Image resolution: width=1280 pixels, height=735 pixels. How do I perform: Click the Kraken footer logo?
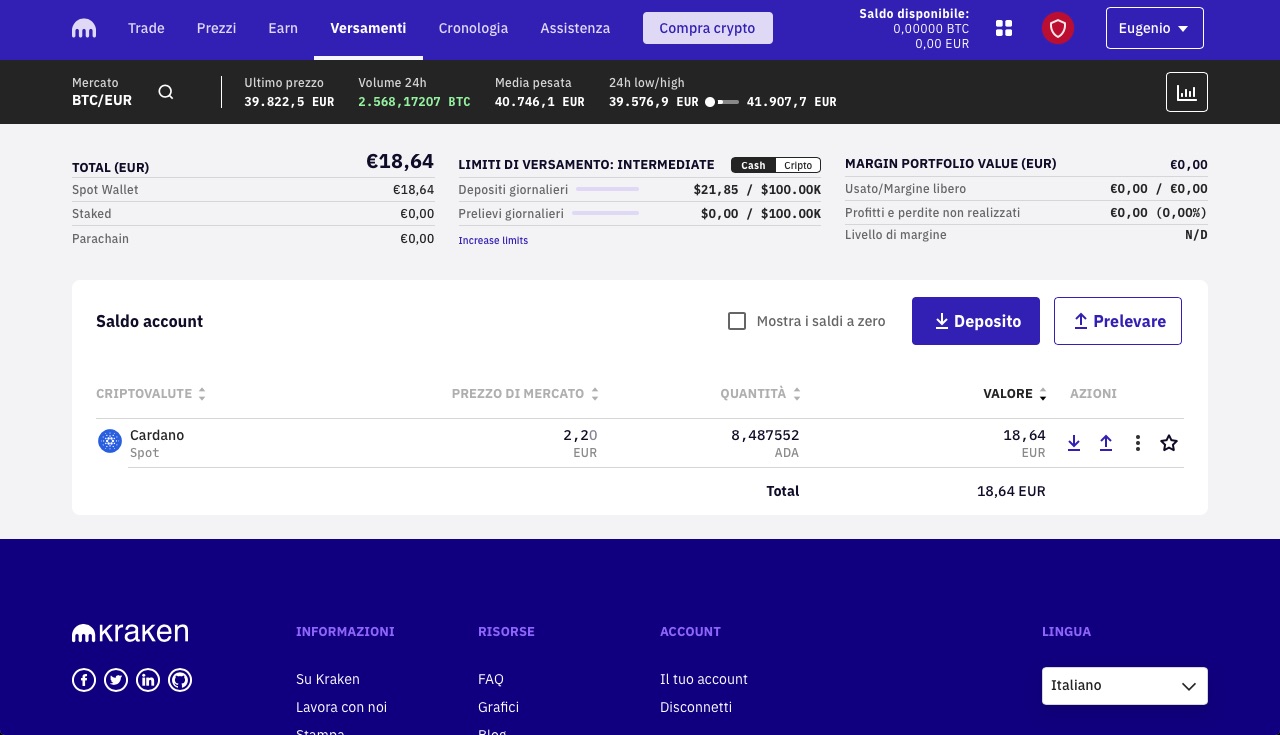[130, 632]
